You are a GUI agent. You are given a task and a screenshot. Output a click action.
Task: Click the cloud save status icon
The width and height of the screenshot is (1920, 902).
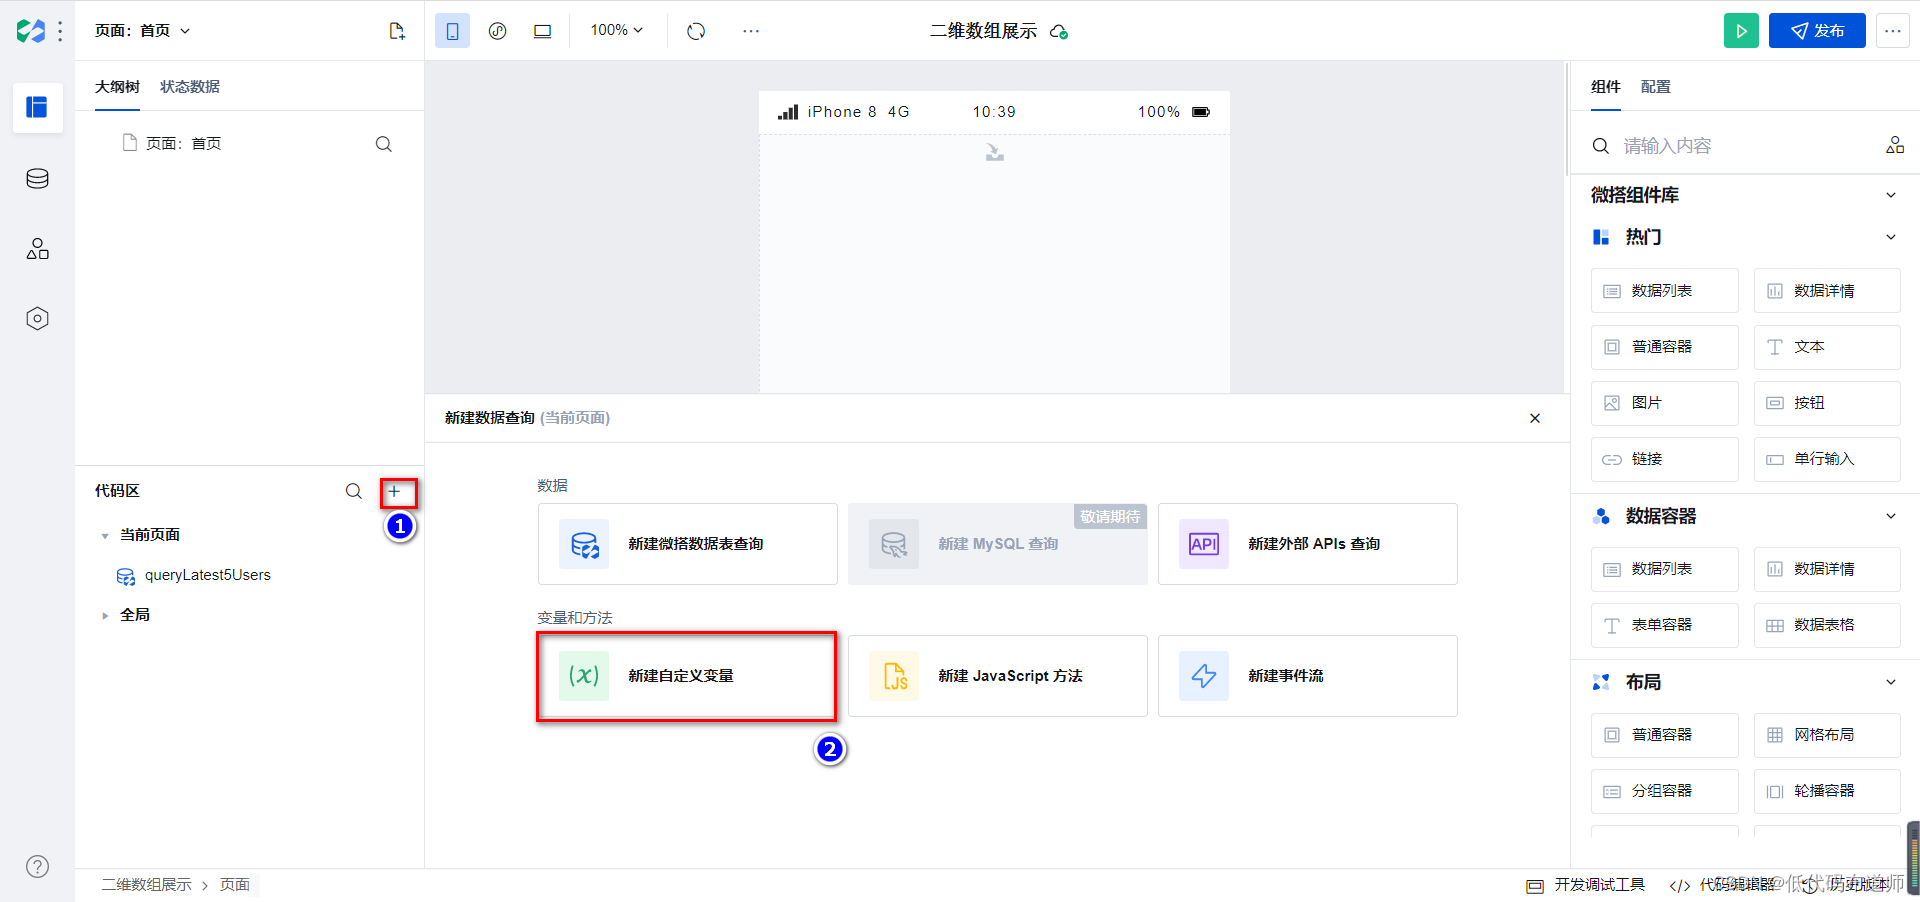click(1059, 32)
